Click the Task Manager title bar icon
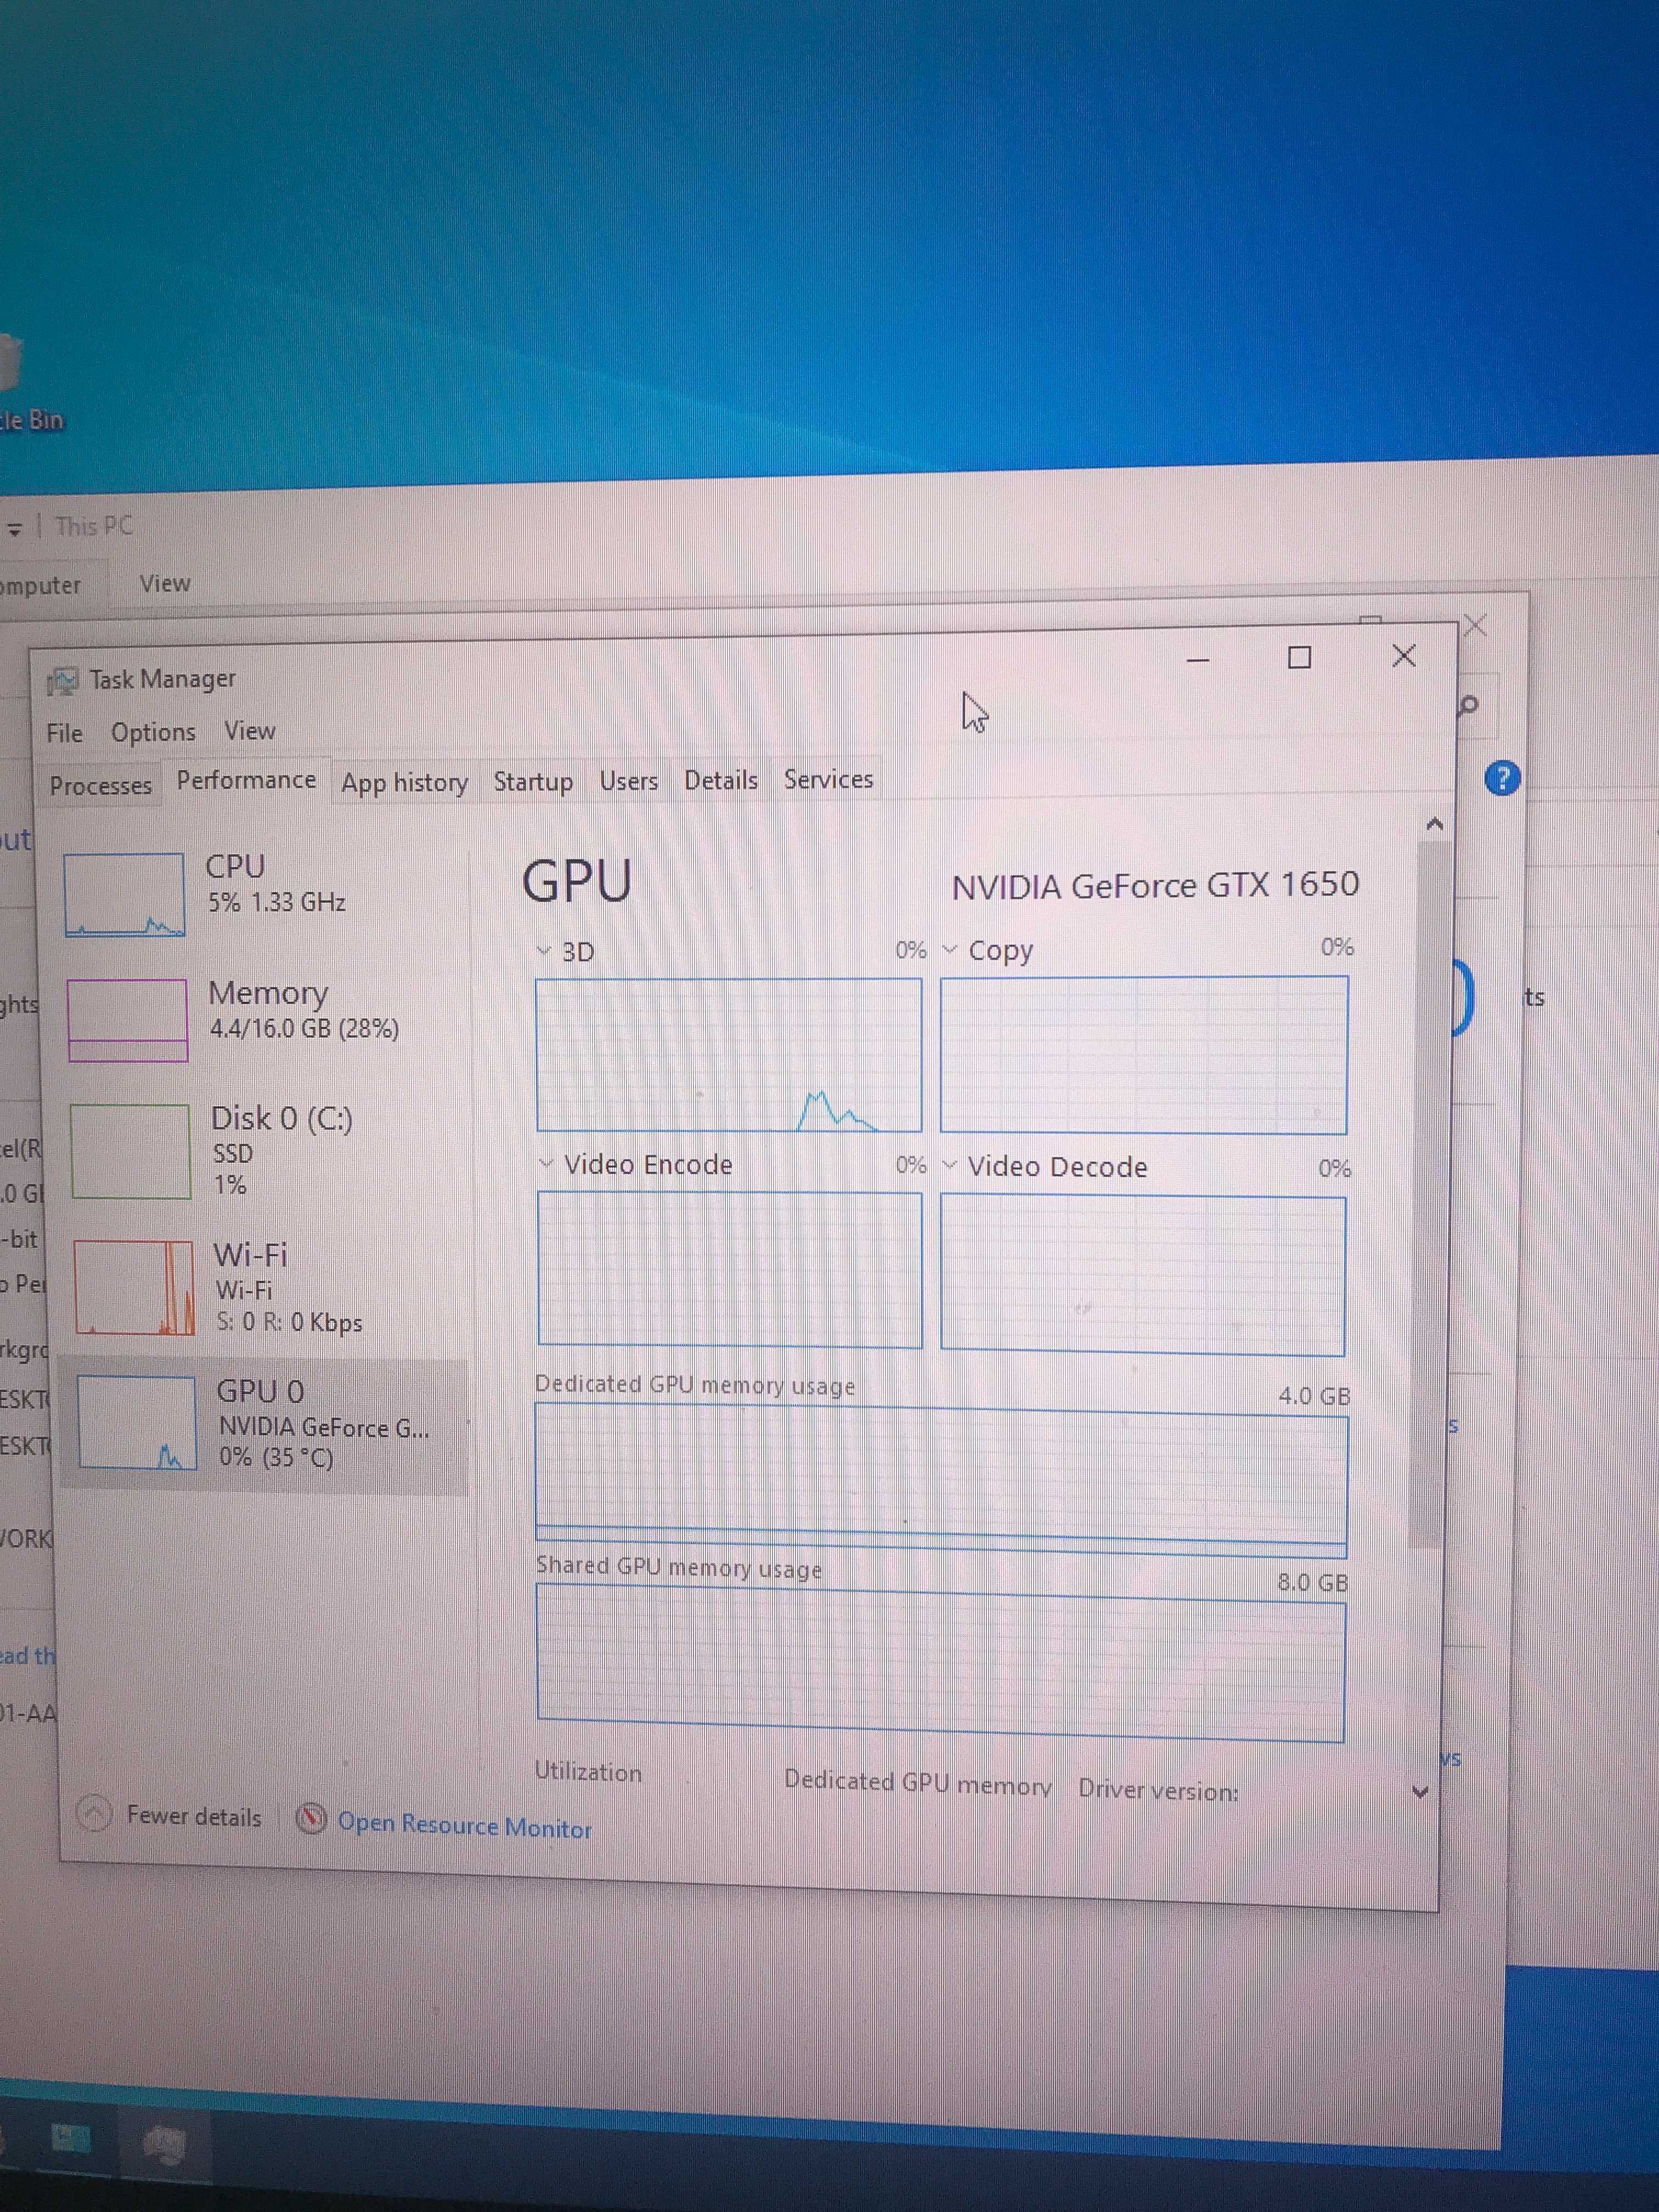Screen dimensions: 1659x2212 62,681
